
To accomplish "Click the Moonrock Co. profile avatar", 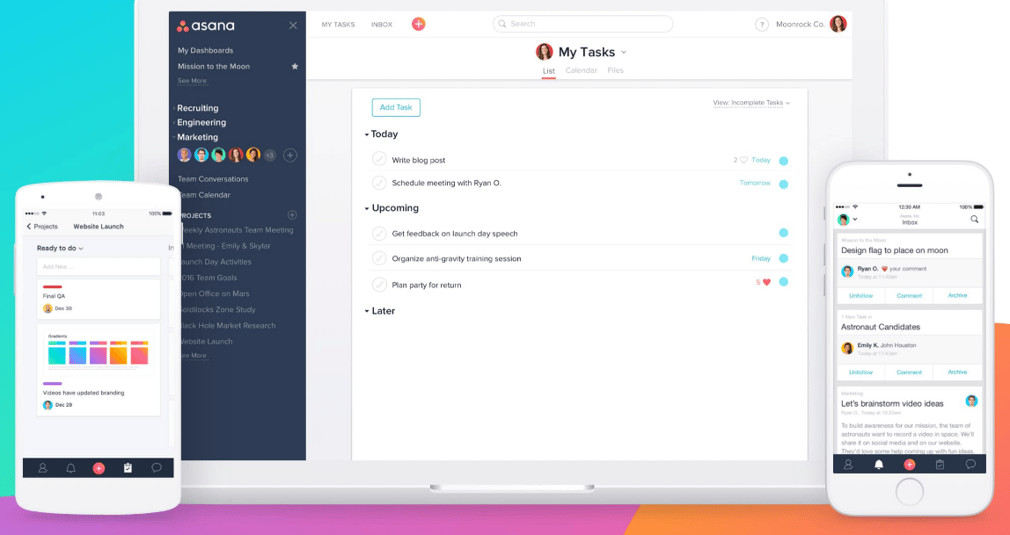I will (838, 24).
